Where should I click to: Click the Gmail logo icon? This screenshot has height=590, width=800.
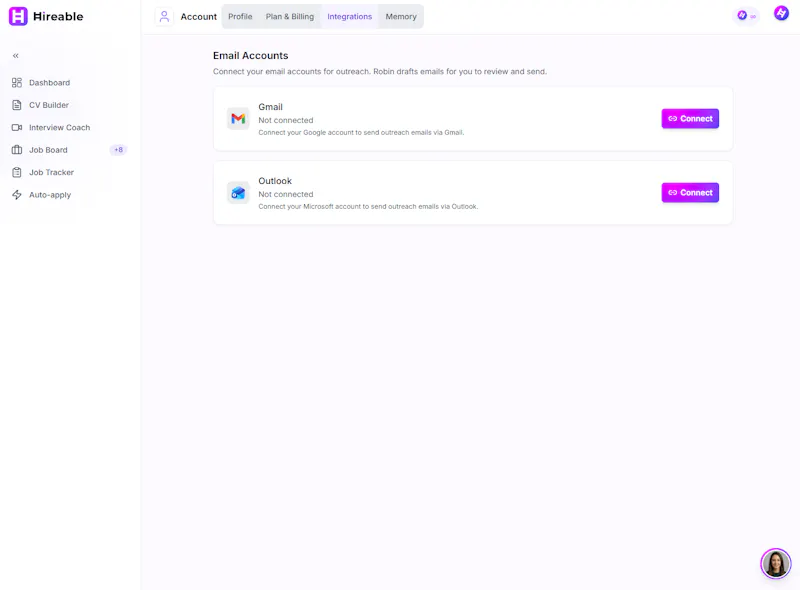click(238, 119)
